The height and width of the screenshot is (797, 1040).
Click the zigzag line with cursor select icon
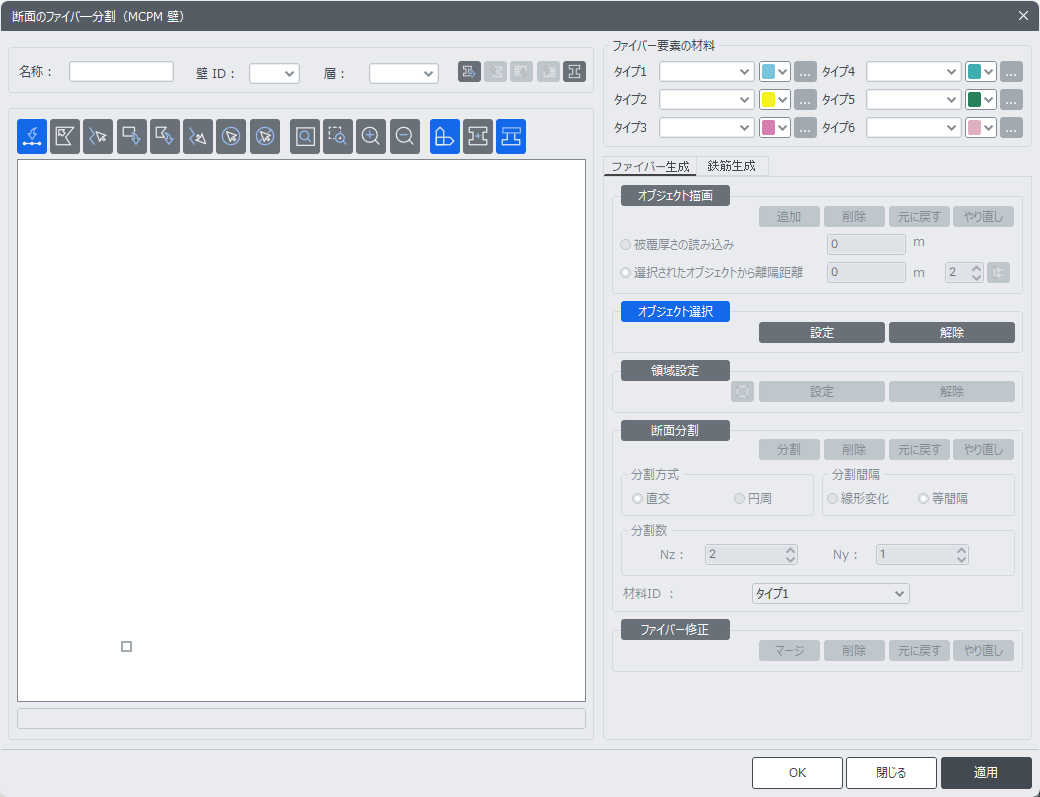coord(98,137)
